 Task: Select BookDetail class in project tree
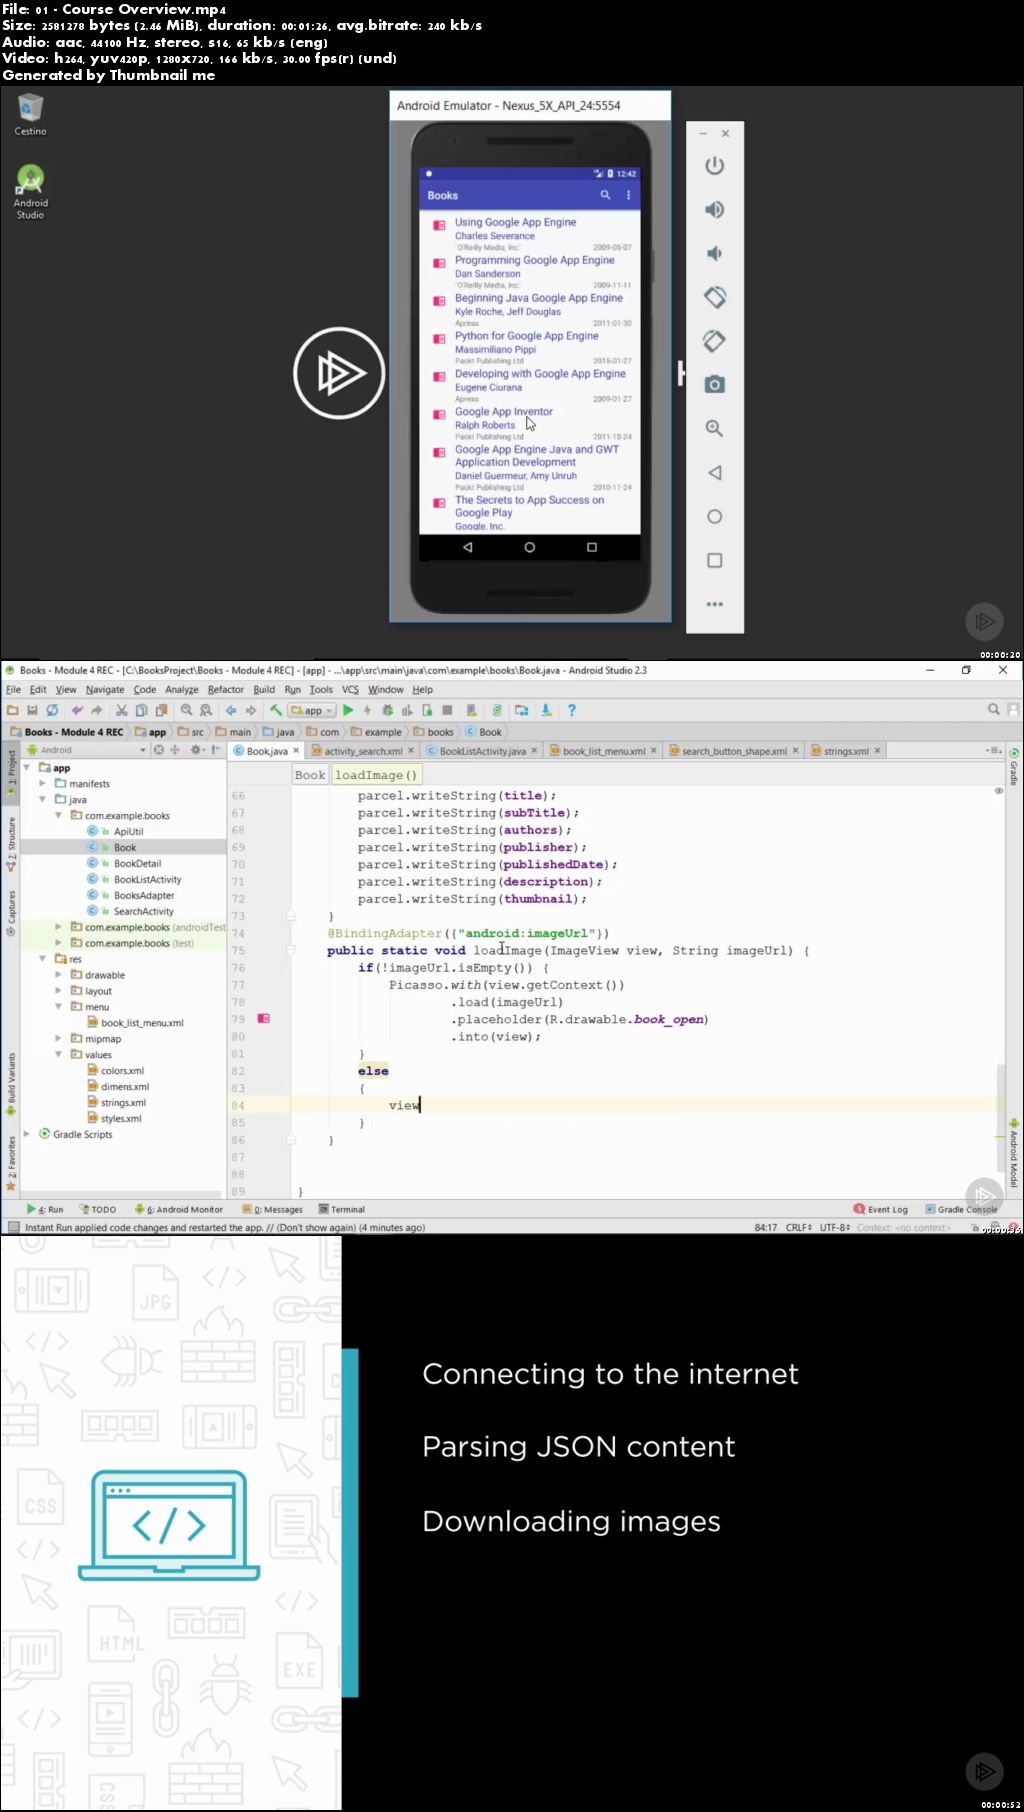(137, 863)
